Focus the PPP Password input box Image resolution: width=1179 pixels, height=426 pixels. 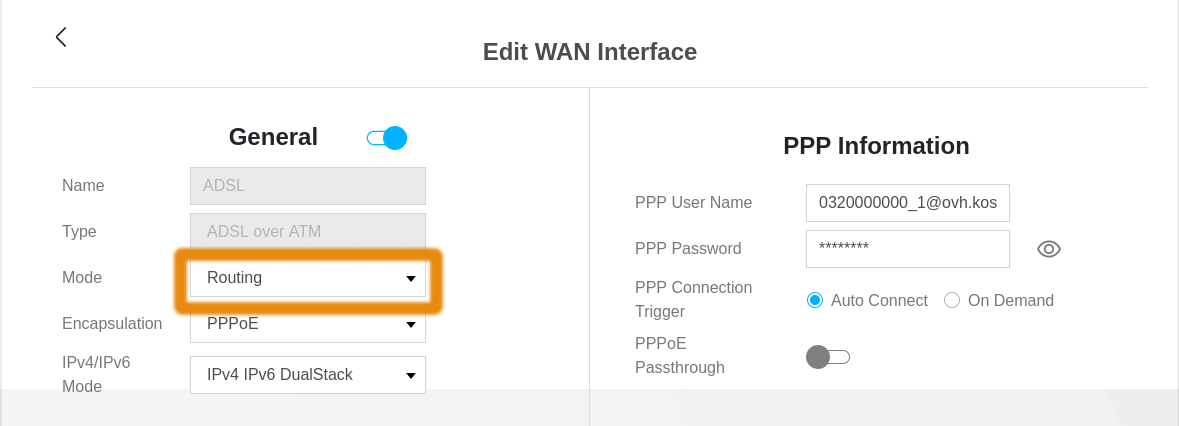click(907, 249)
